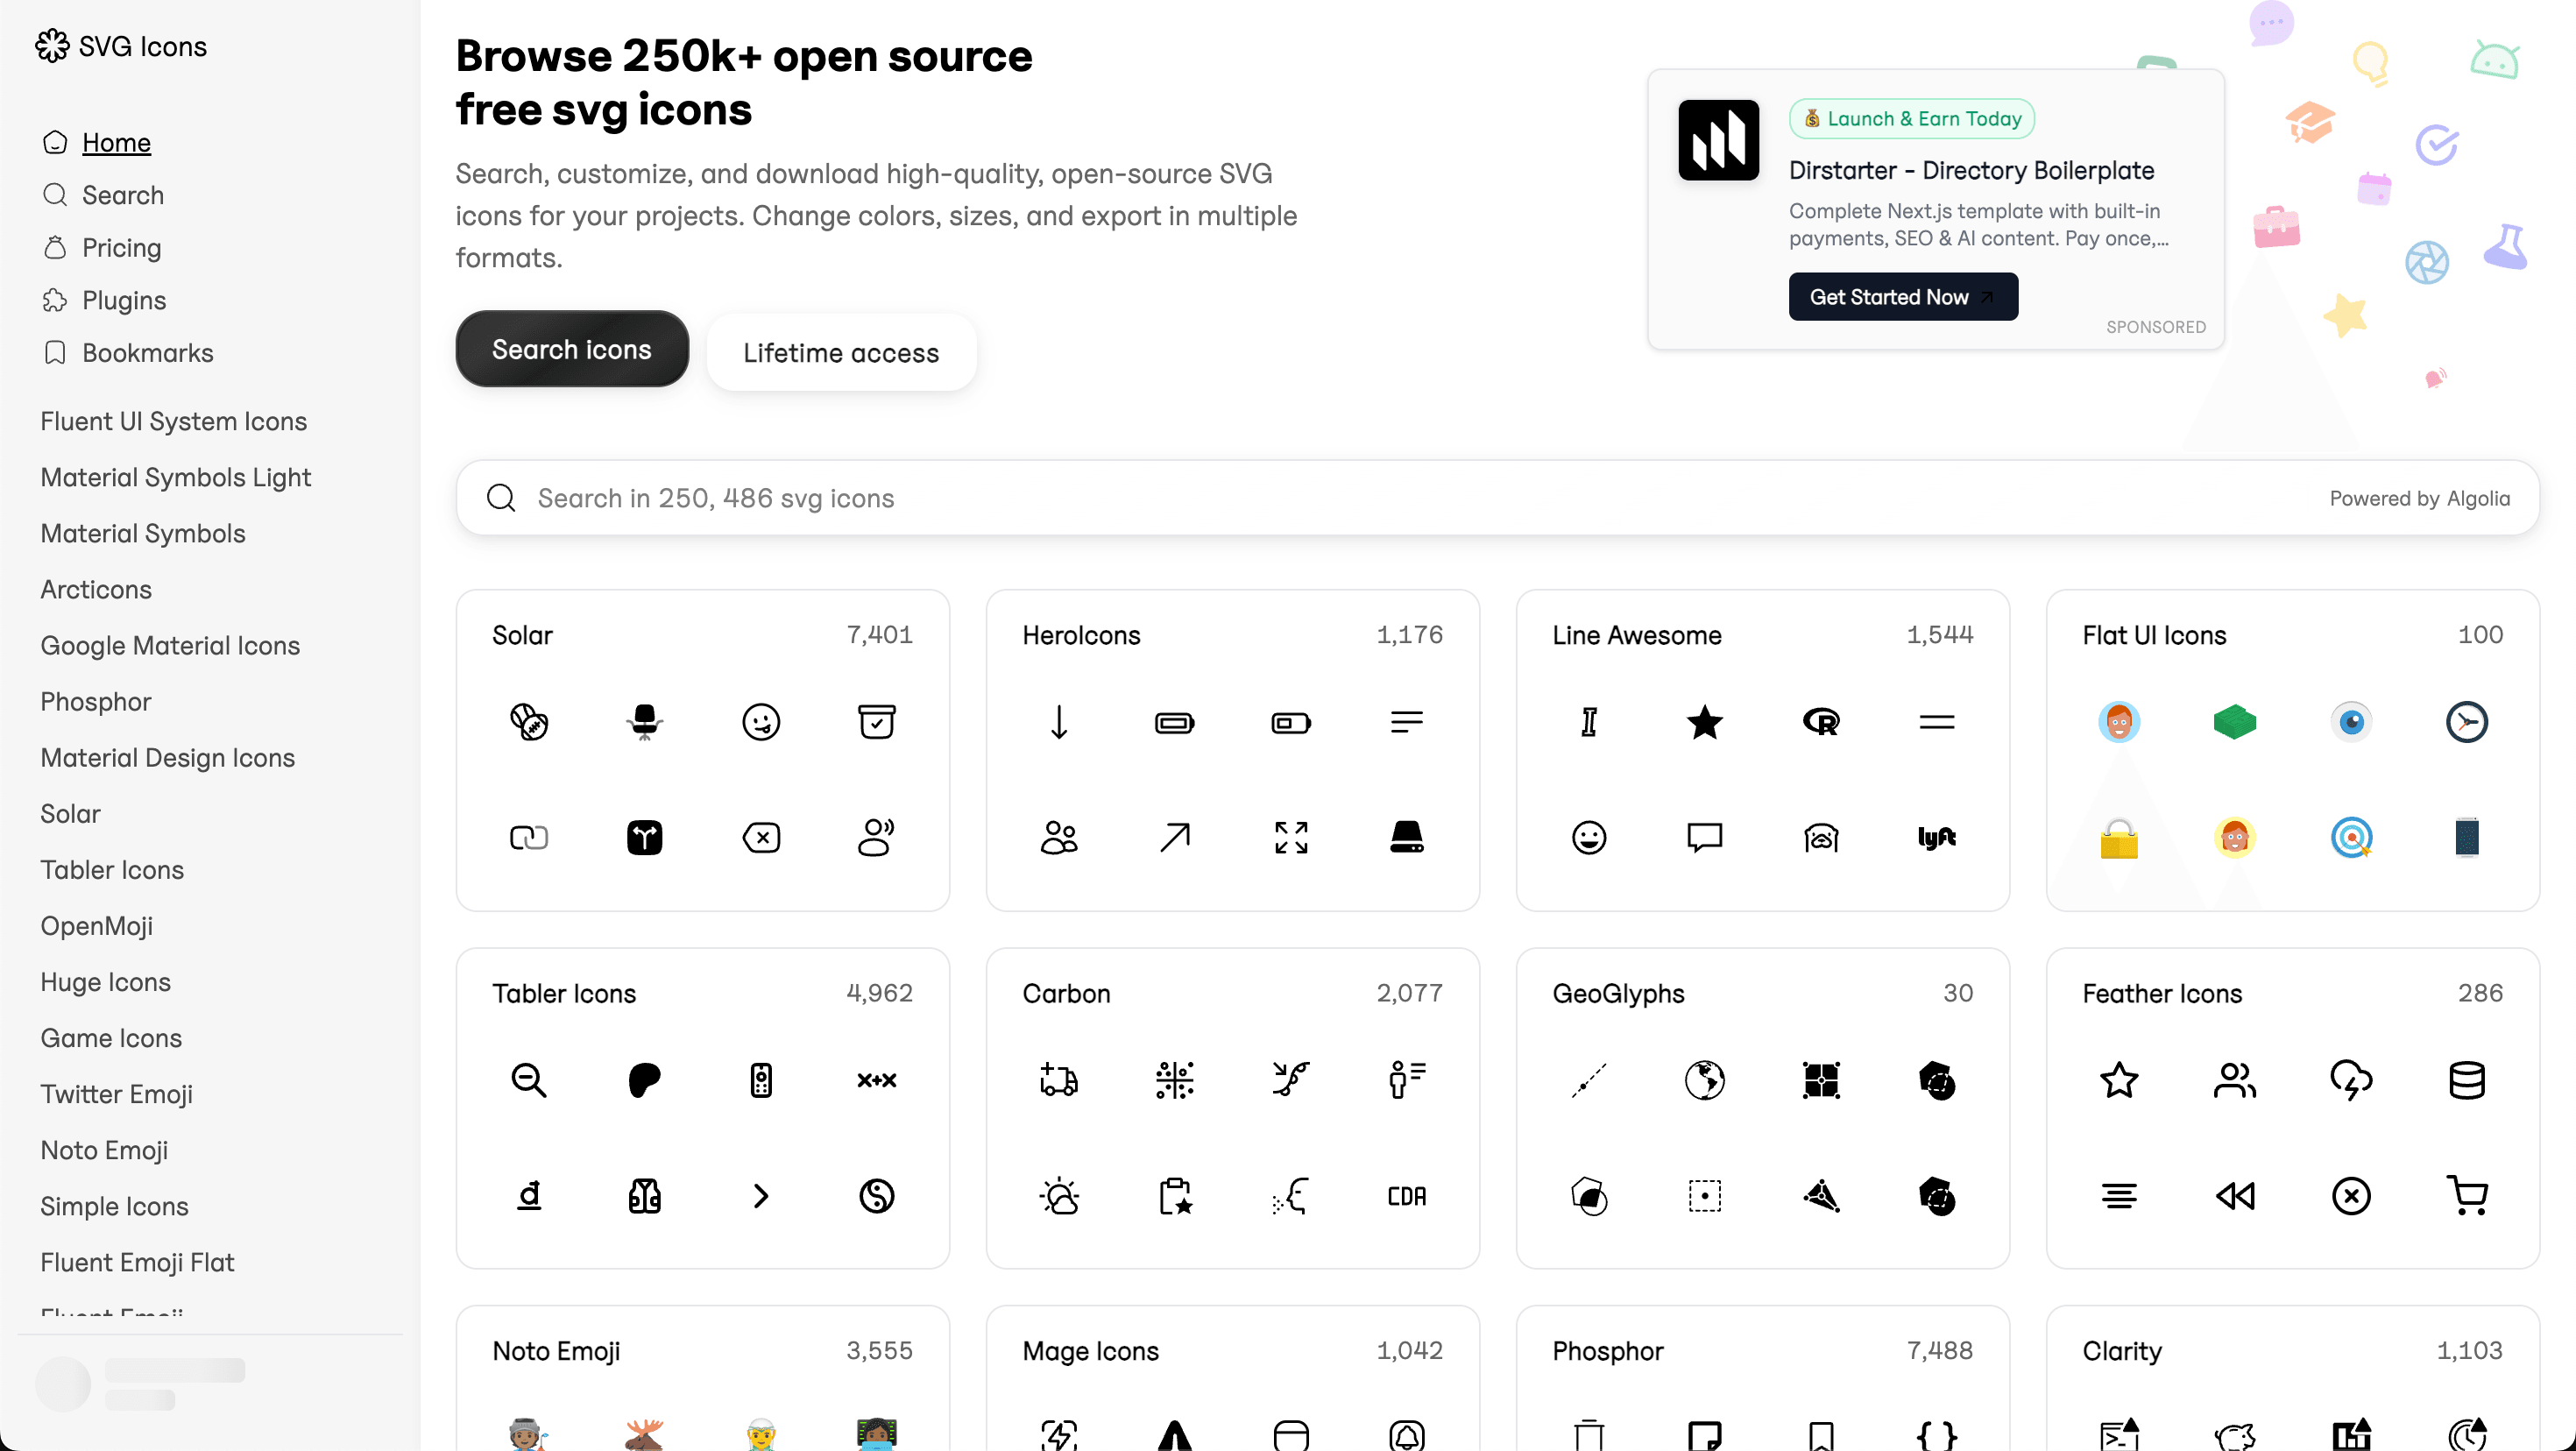Select the green block icon in Flat UI Icons
Viewport: 2576px width, 1451px height.
coord(2235,722)
